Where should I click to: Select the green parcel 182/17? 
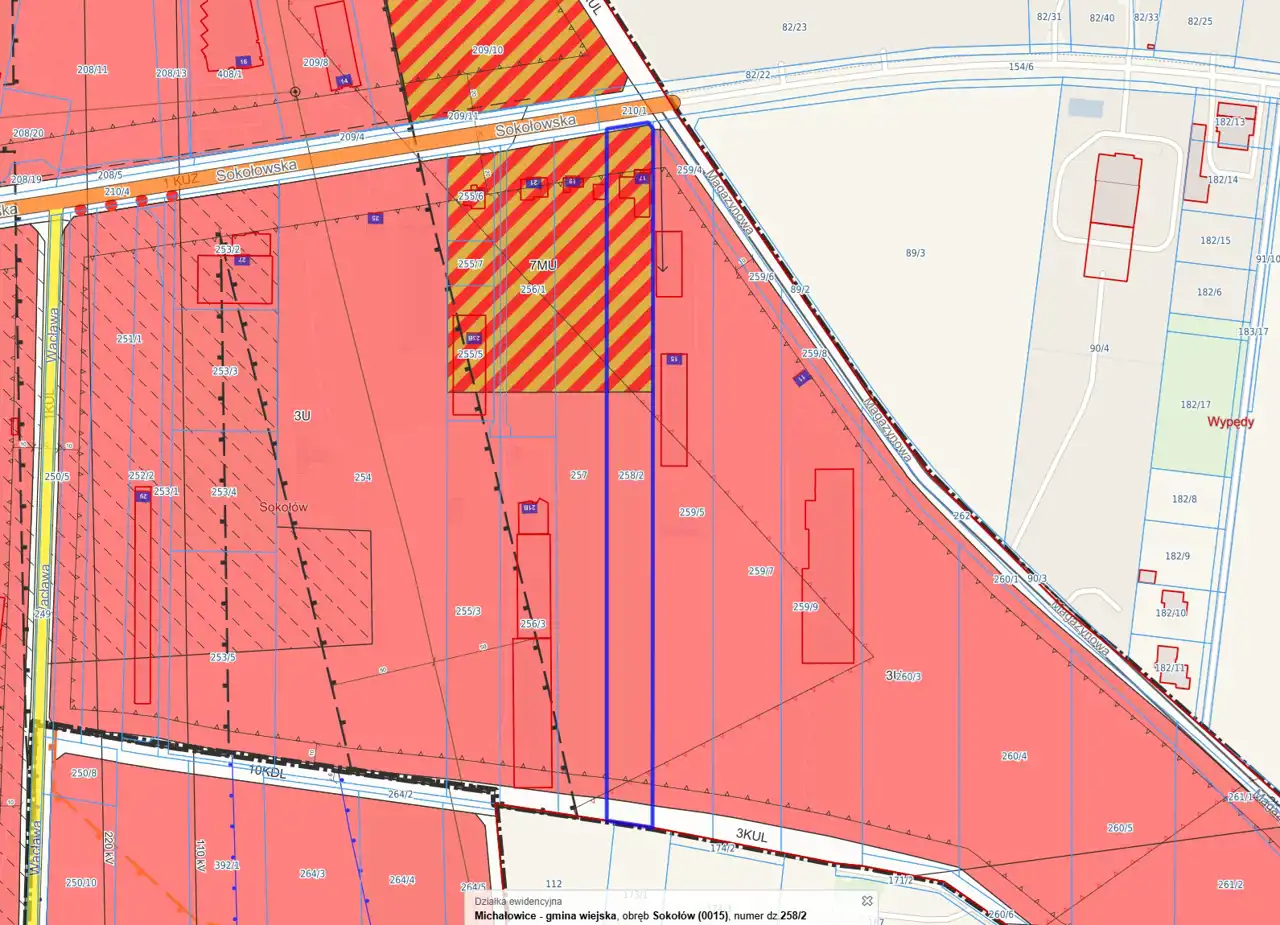click(1195, 404)
